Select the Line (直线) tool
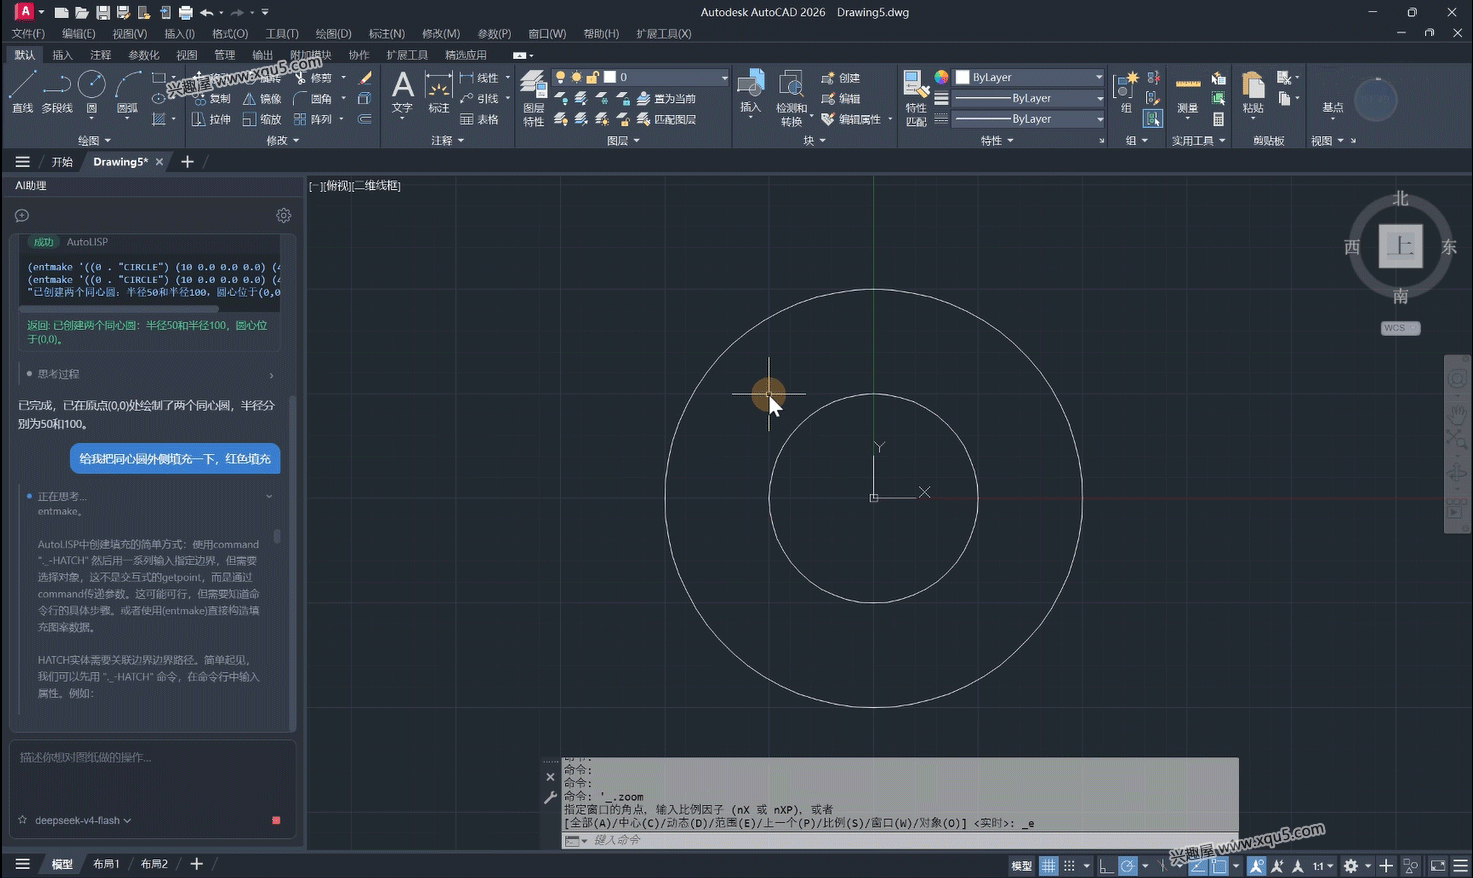 (x=22, y=91)
